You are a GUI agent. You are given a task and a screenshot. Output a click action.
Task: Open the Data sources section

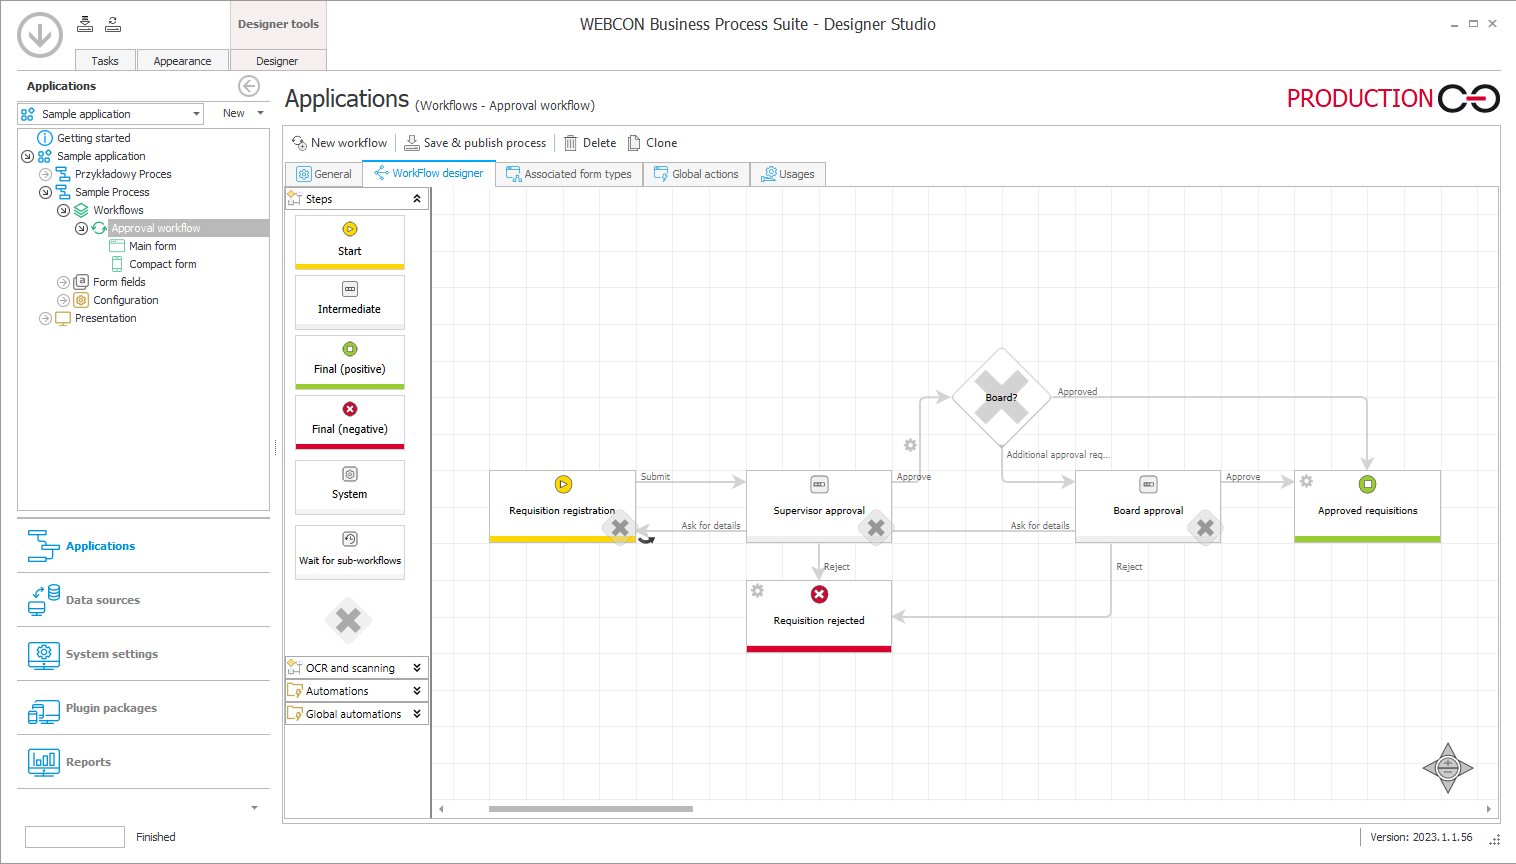(143, 600)
